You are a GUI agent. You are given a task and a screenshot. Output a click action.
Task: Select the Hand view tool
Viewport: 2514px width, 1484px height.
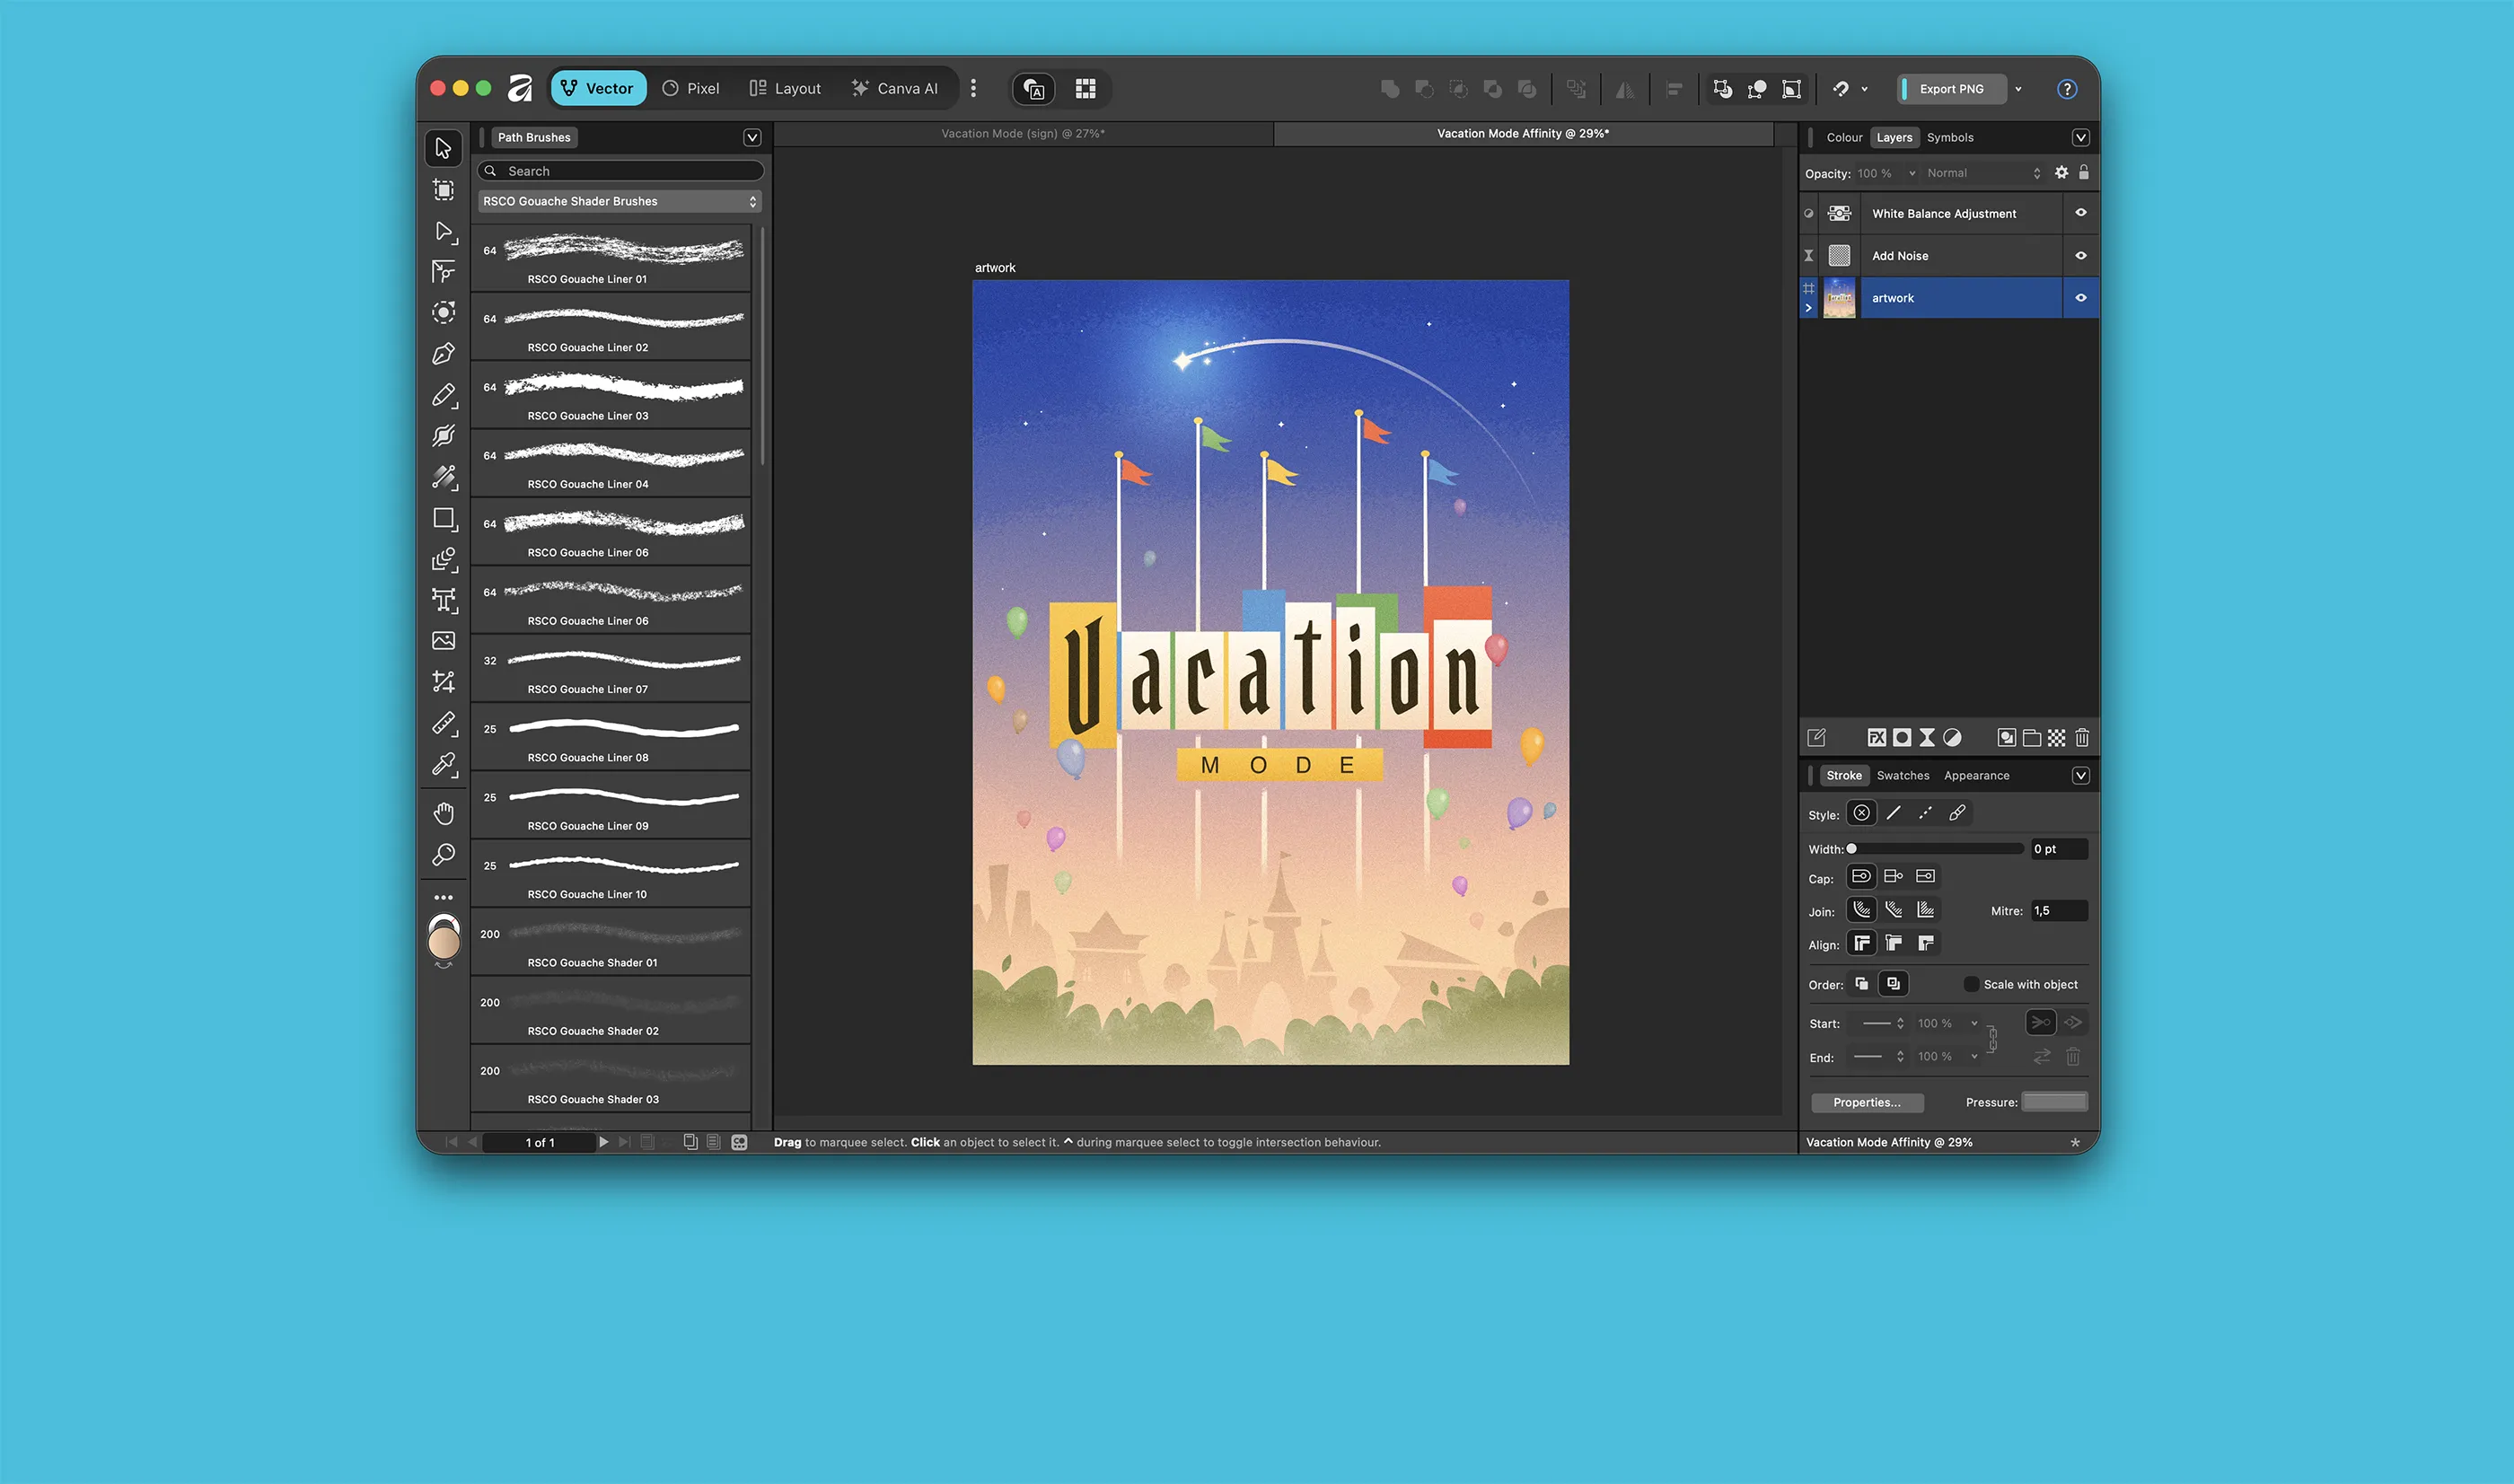[x=443, y=813]
